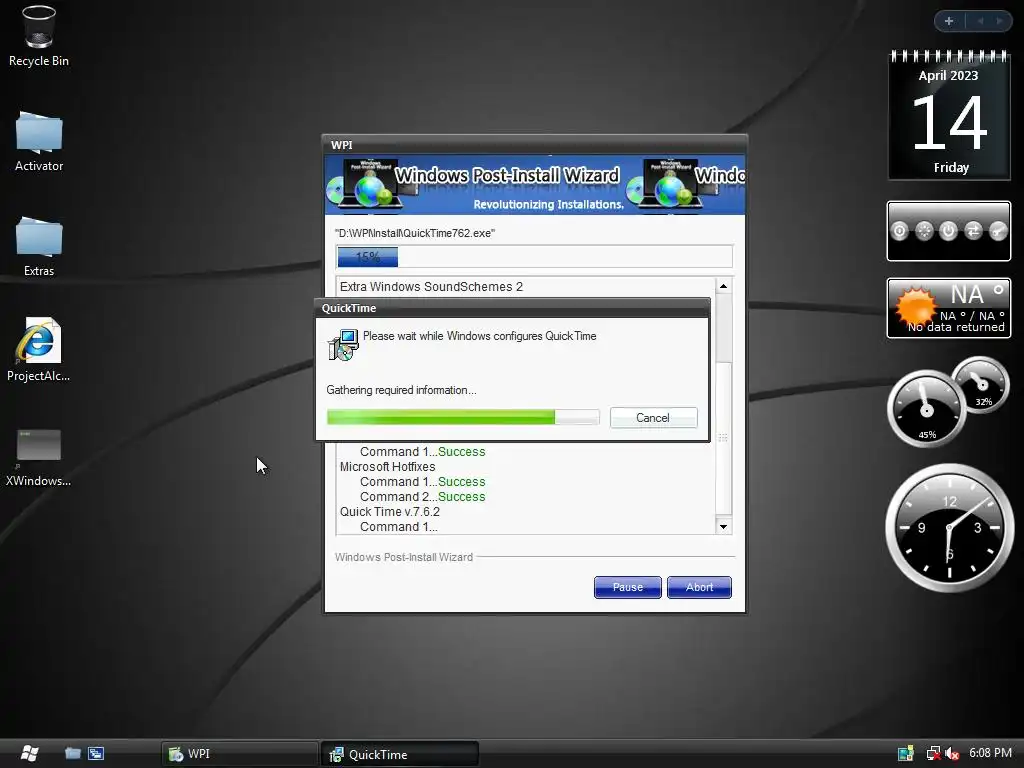Click the switch windows quick launch icon
The height and width of the screenshot is (768, 1024).
point(96,754)
